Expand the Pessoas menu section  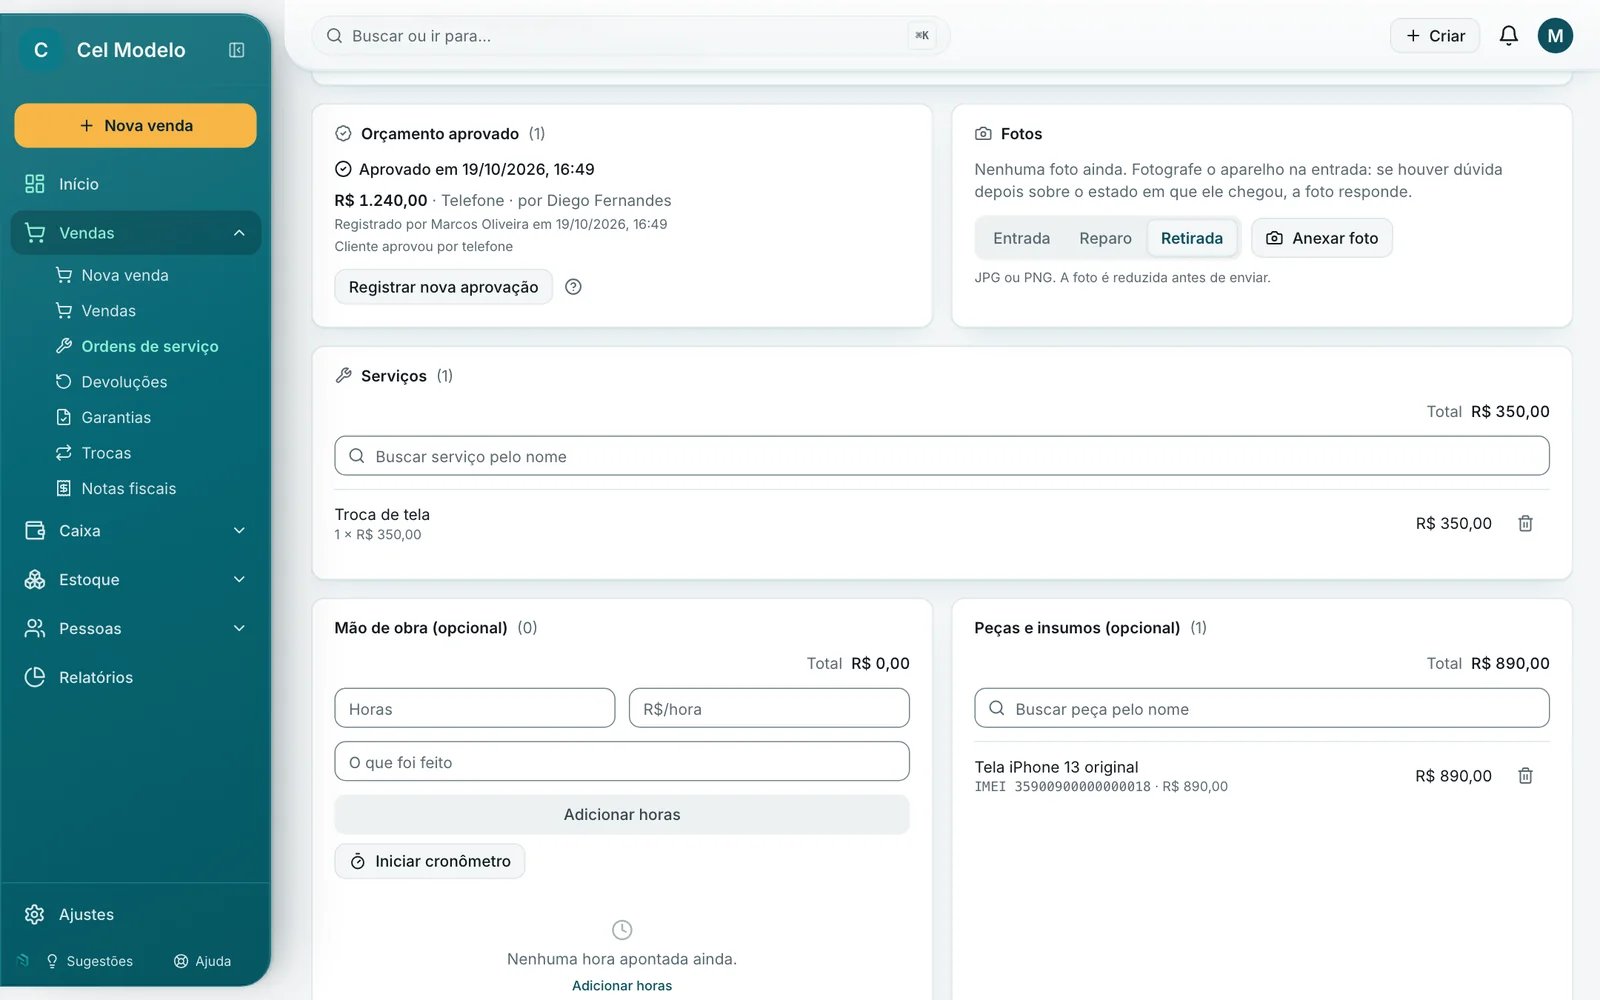tap(136, 628)
